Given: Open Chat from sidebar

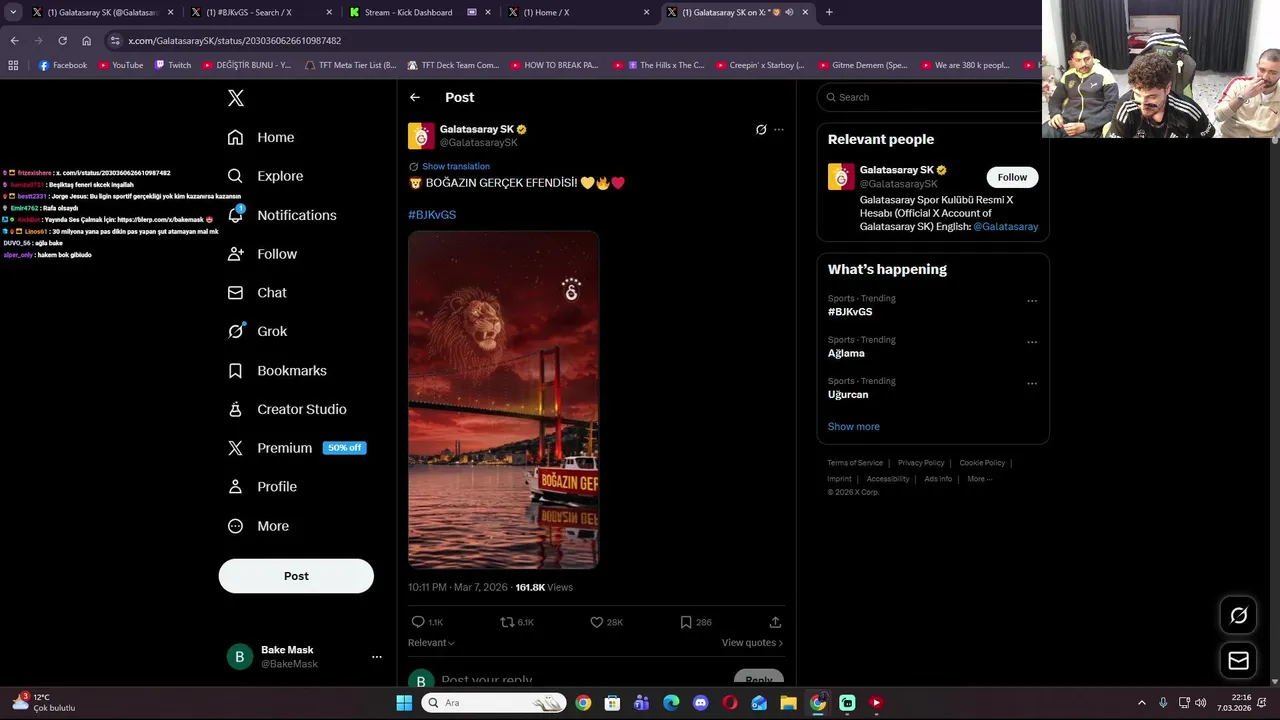Looking at the screenshot, I should pos(257,293).
